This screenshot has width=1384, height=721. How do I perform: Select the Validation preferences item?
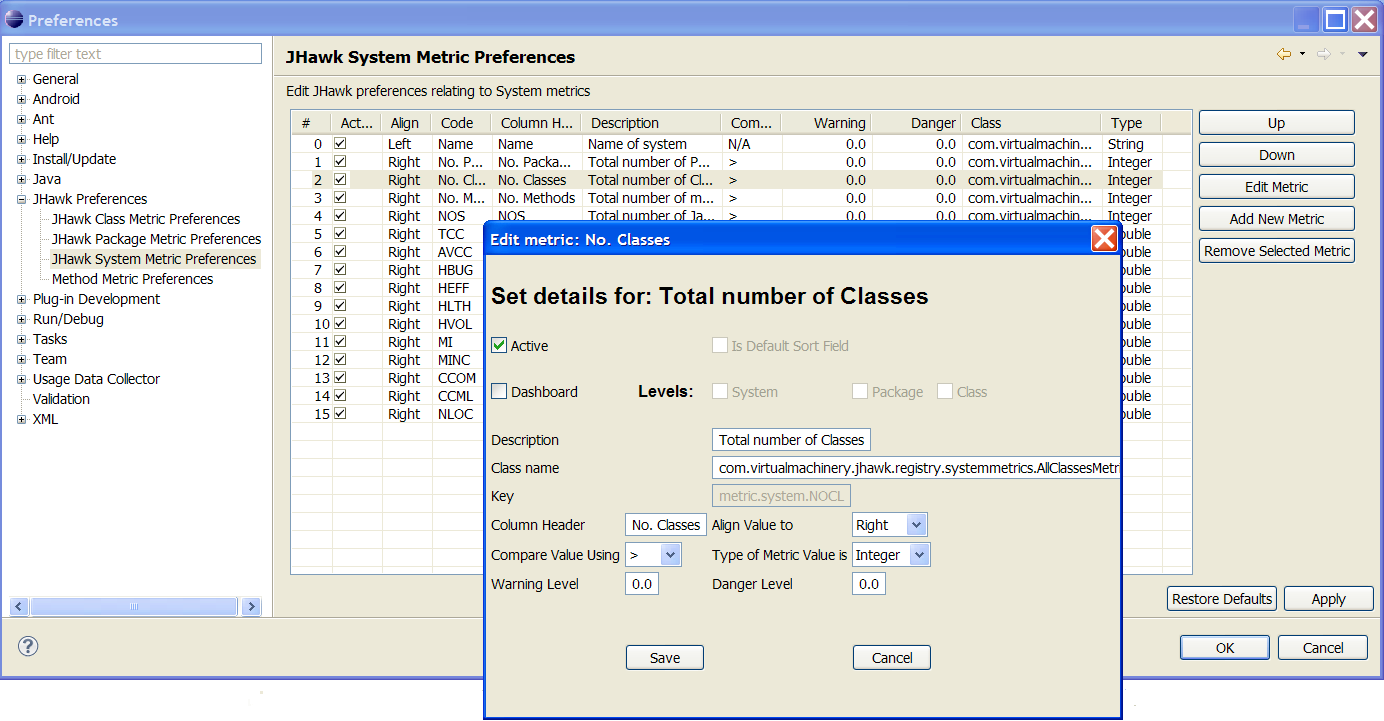[x=61, y=399]
